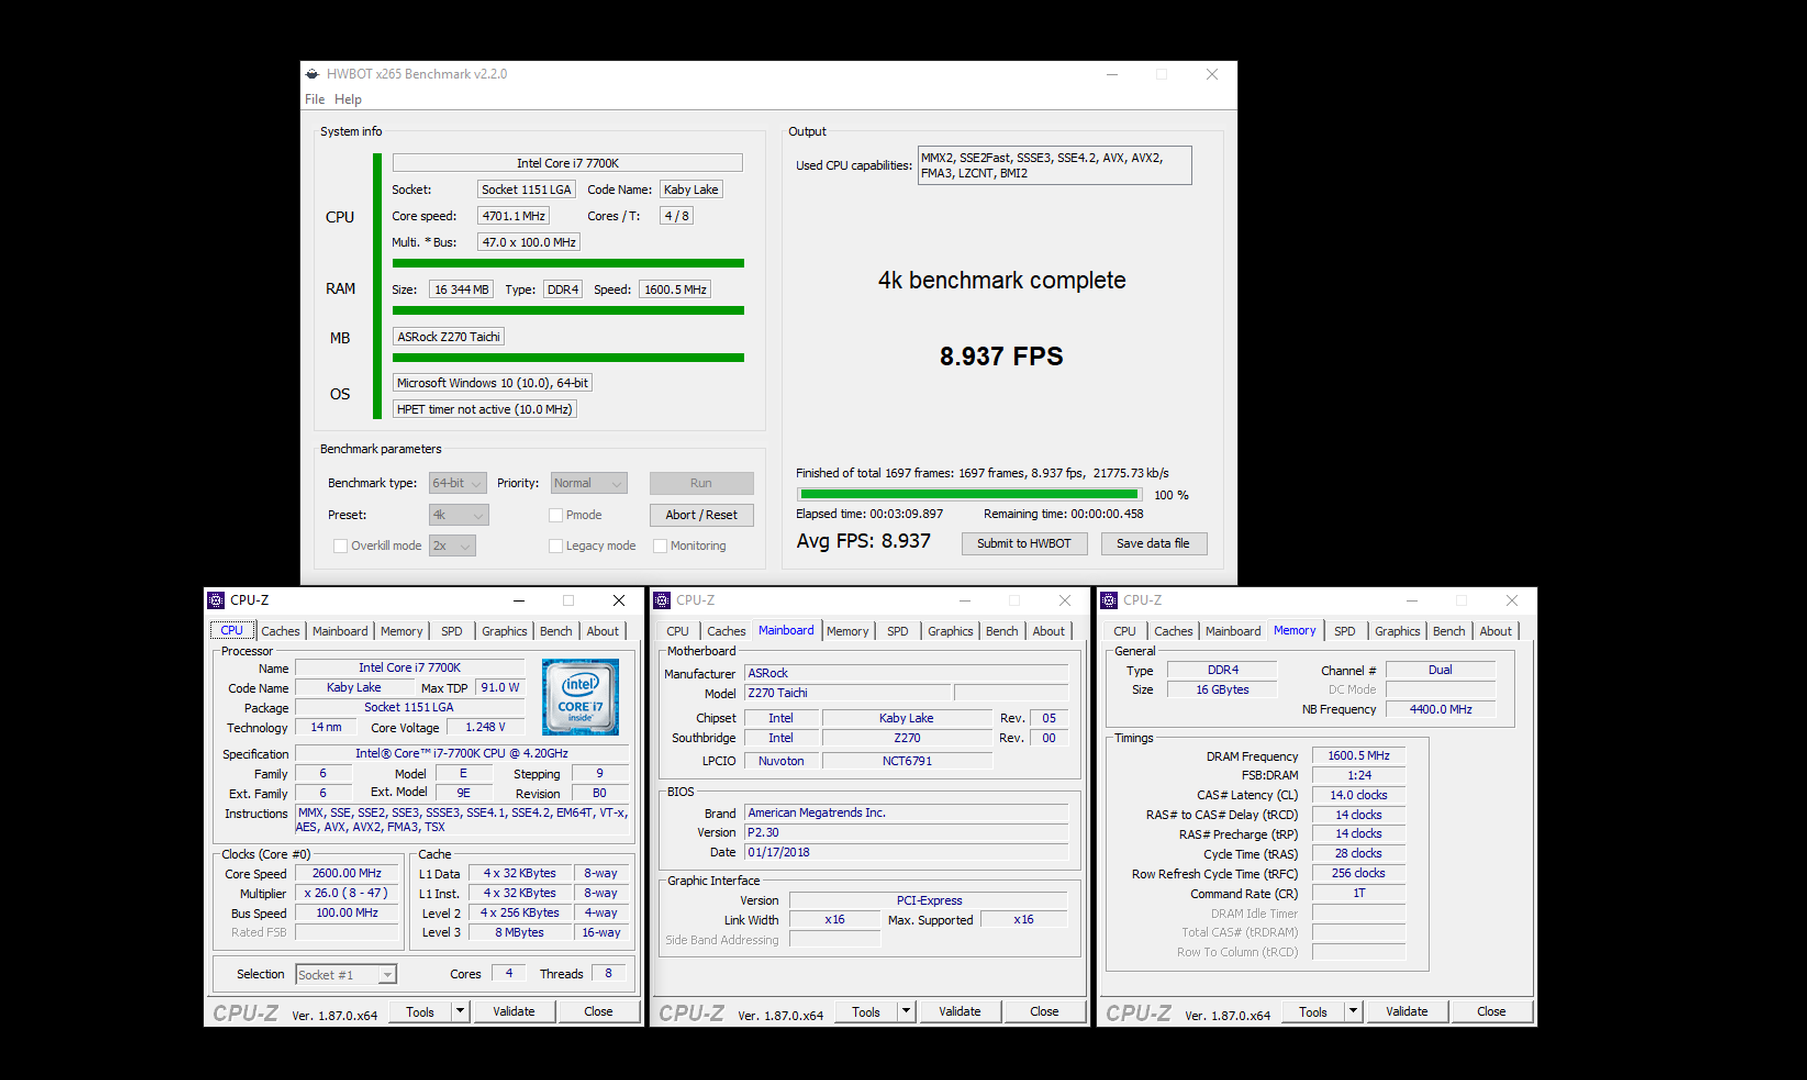Image resolution: width=1807 pixels, height=1080 pixels.
Task: Click BIOS Date 01/17/2018 field
Action: [x=906, y=852]
